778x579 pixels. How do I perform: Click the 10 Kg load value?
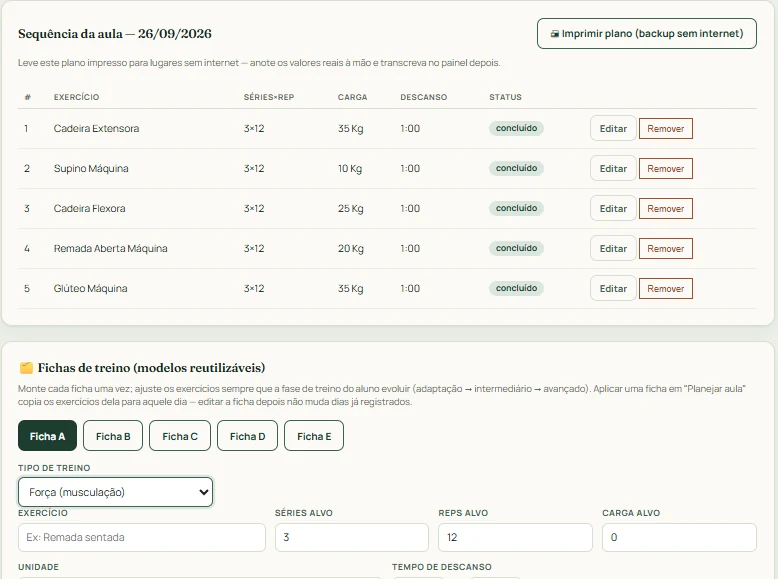[350, 169]
